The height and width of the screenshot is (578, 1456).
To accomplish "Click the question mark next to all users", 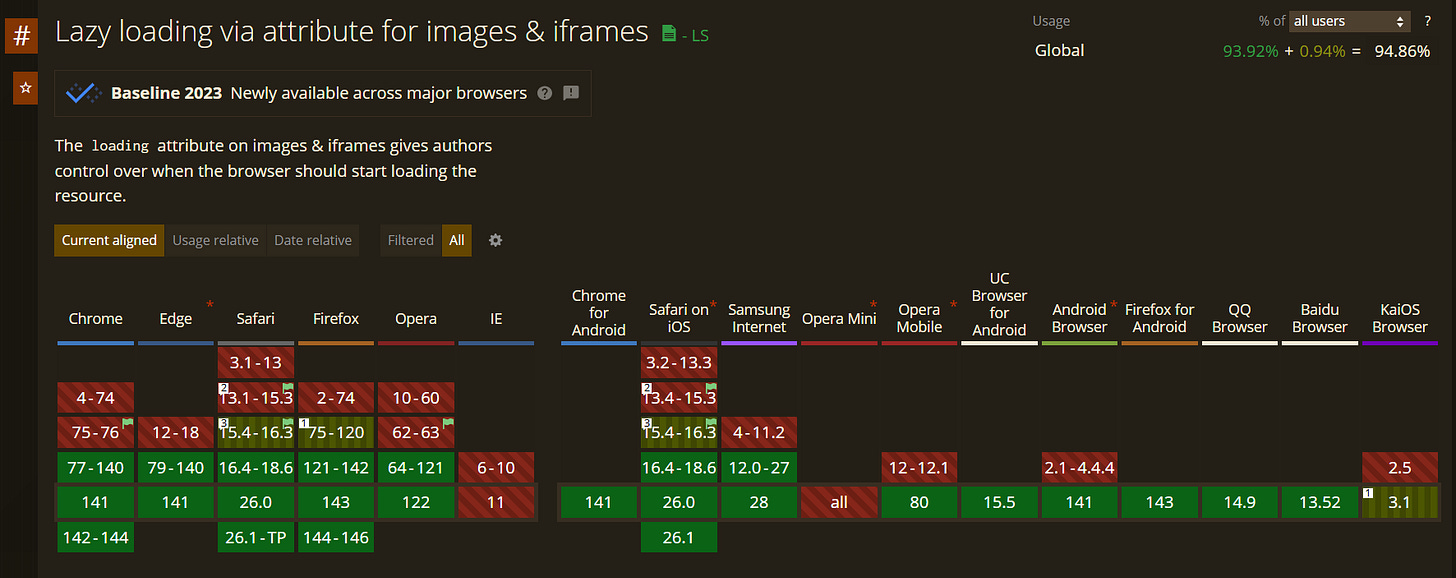I will coord(1427,21).
